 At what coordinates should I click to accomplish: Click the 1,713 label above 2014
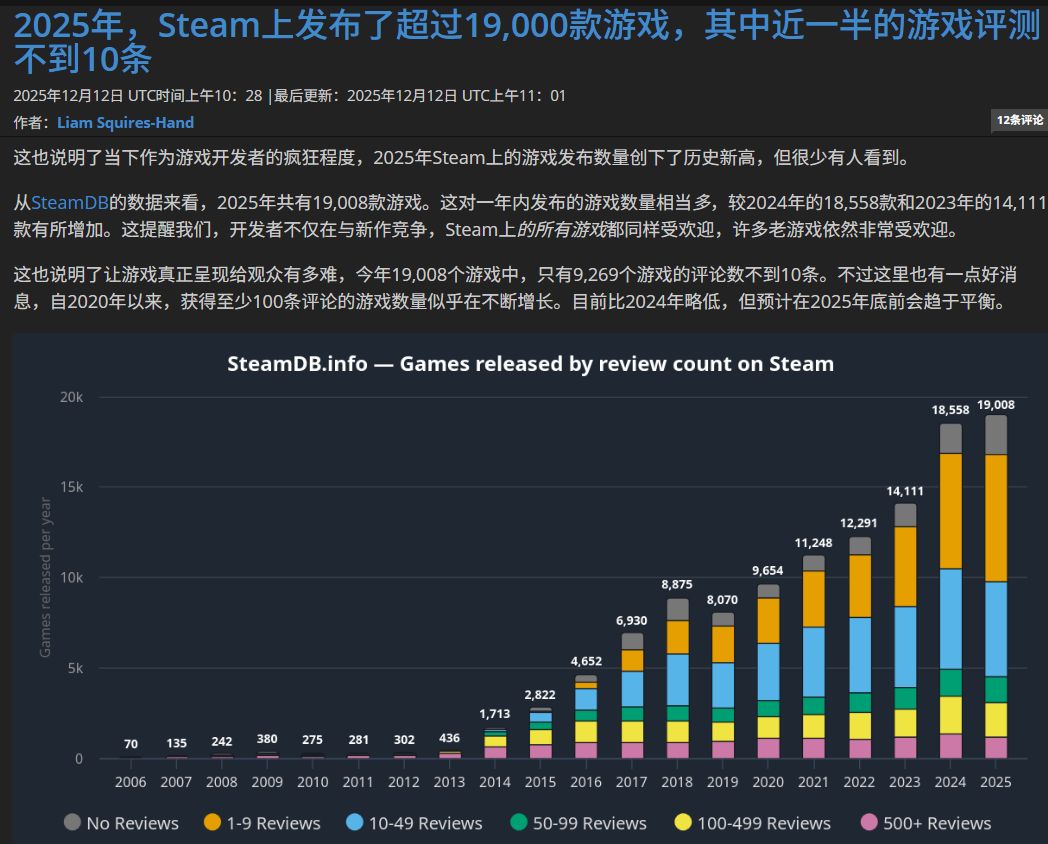coord(495,714)
